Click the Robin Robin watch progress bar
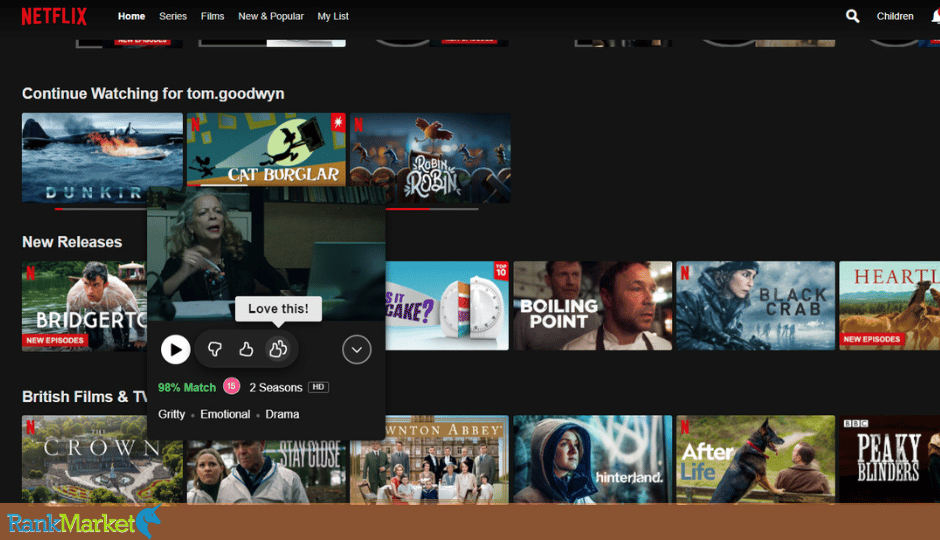 point(432,209)
